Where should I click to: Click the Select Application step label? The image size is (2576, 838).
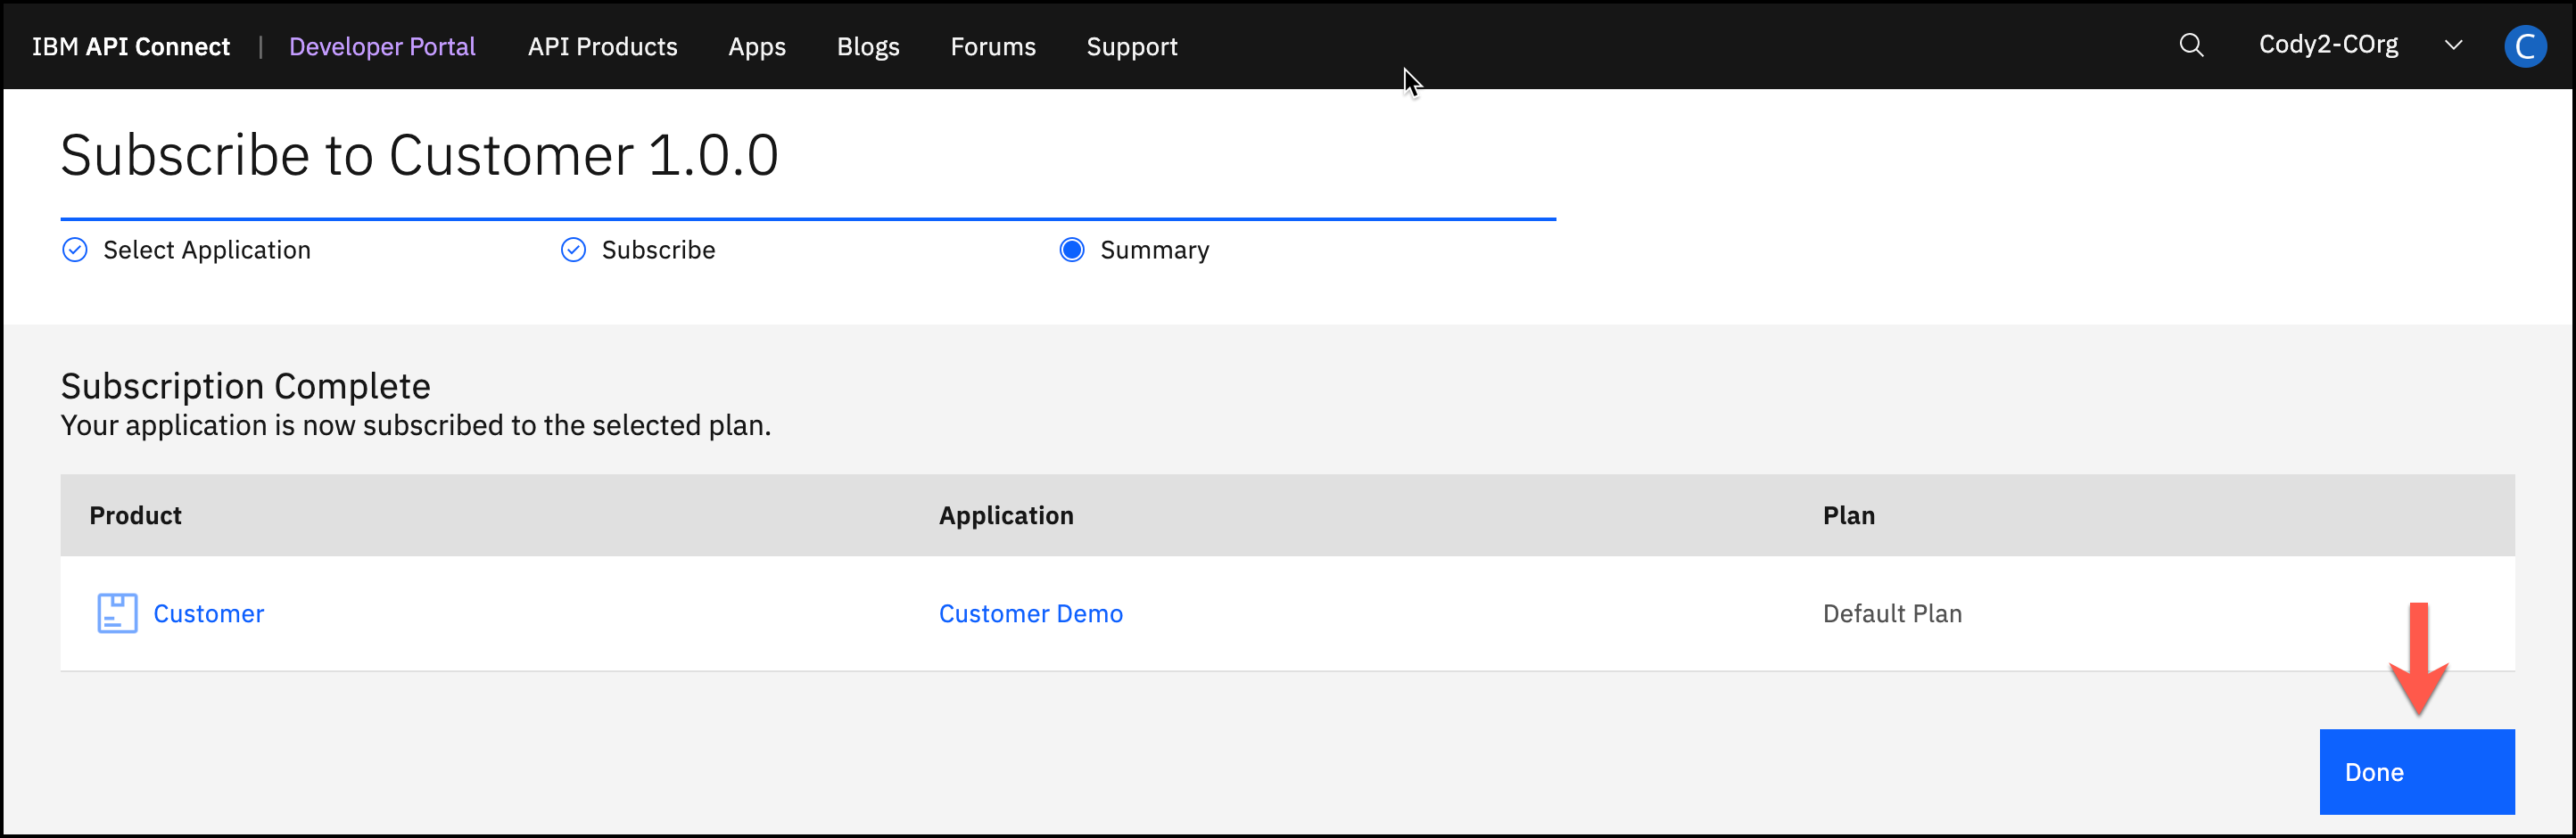coord(207,250)
